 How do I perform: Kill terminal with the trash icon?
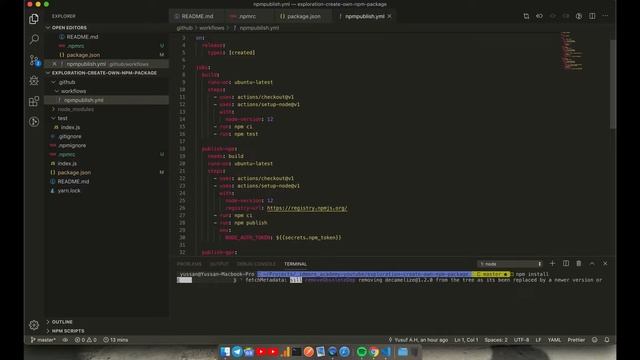[x=579, y=264]
